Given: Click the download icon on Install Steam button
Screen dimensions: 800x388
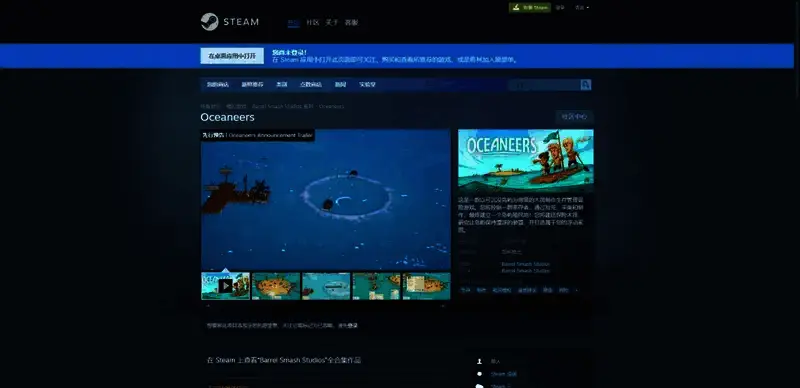Looking at the screenshot, I should click(516, 8).
